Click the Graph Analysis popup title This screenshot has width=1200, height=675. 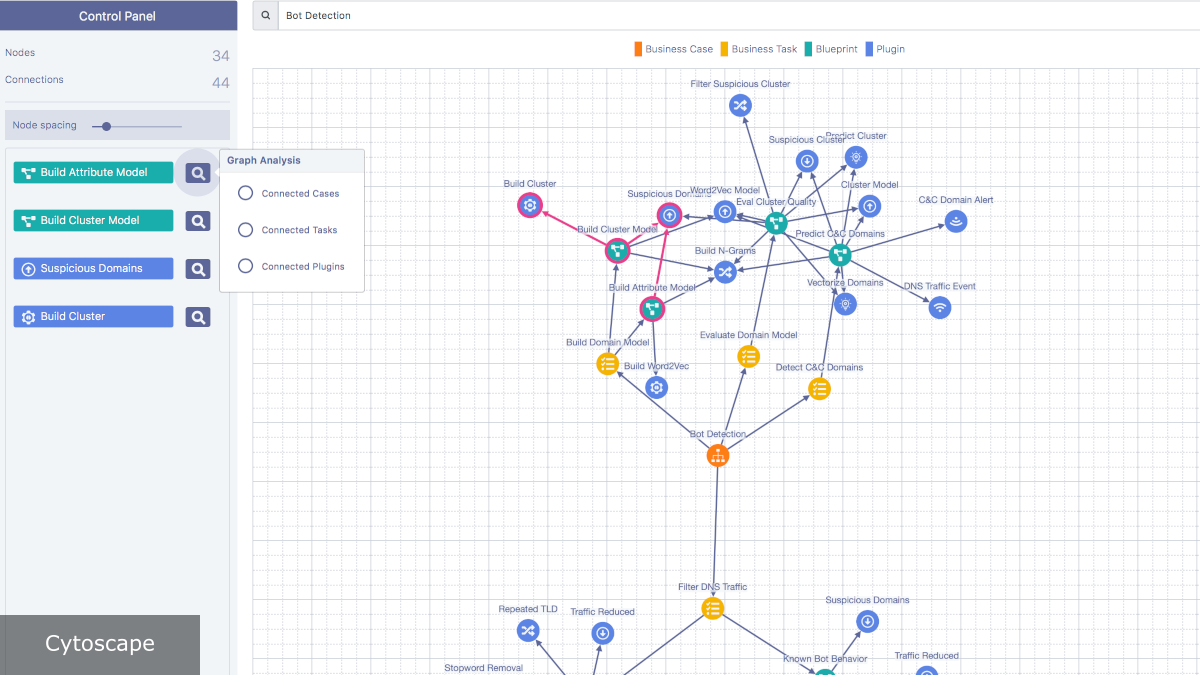pos(264,160)
